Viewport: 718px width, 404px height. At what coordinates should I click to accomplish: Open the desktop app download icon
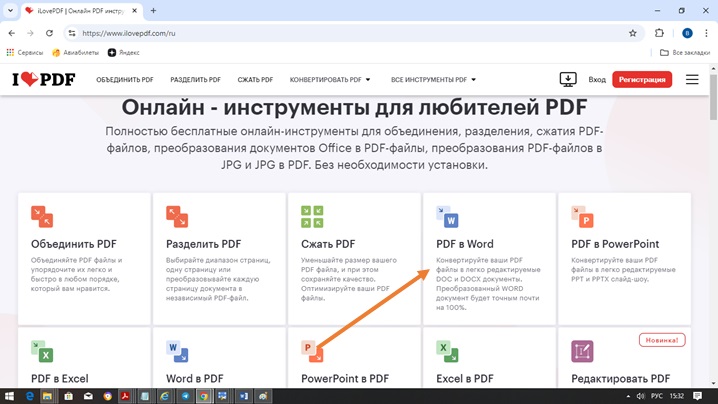(567, 79)
